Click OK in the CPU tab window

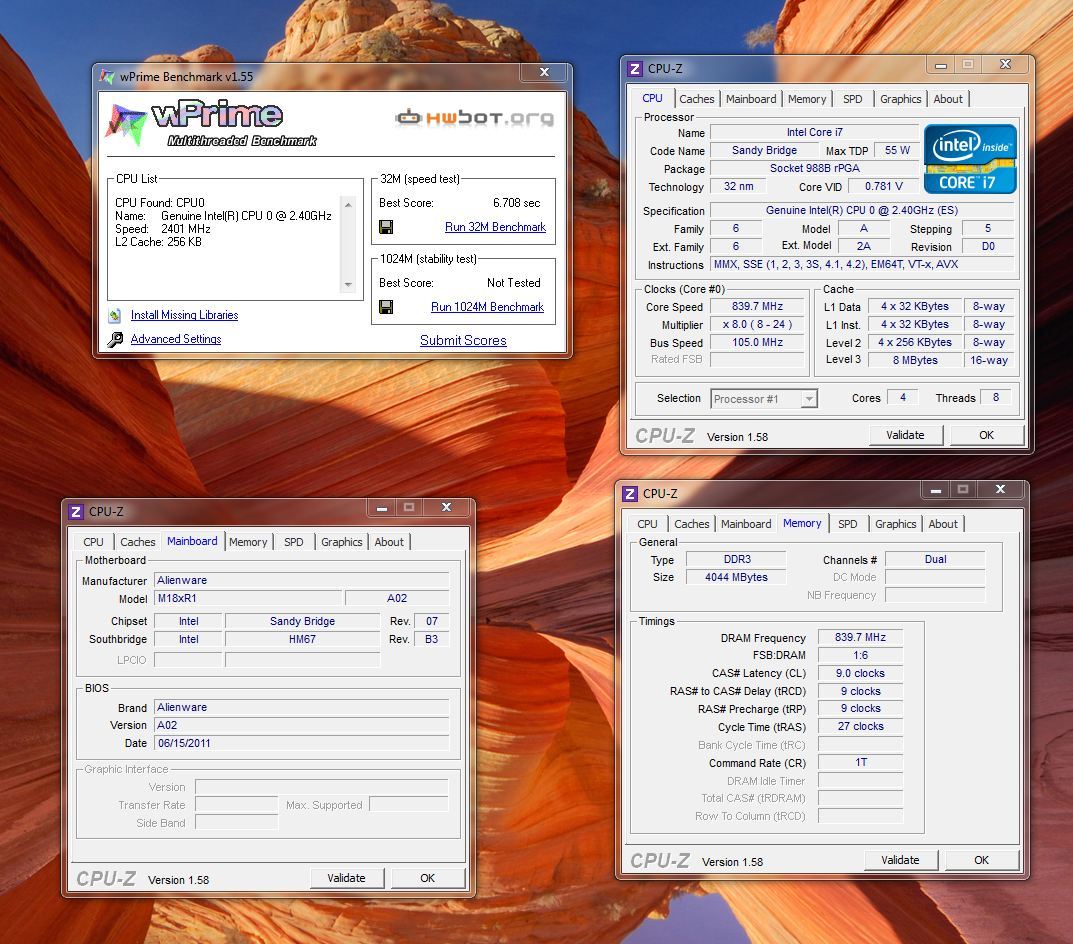(986, 435)
